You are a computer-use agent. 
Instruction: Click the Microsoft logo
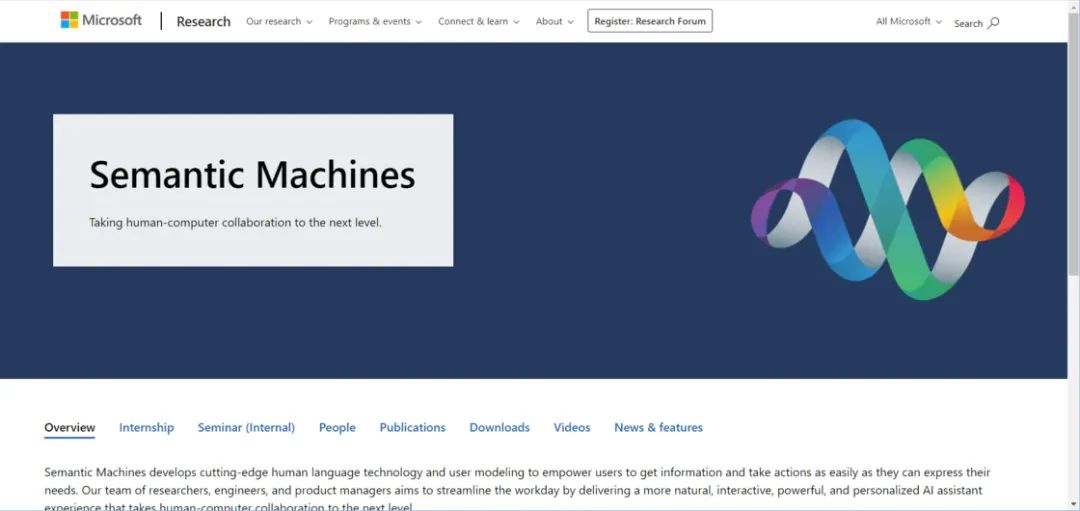pos(101,20)
